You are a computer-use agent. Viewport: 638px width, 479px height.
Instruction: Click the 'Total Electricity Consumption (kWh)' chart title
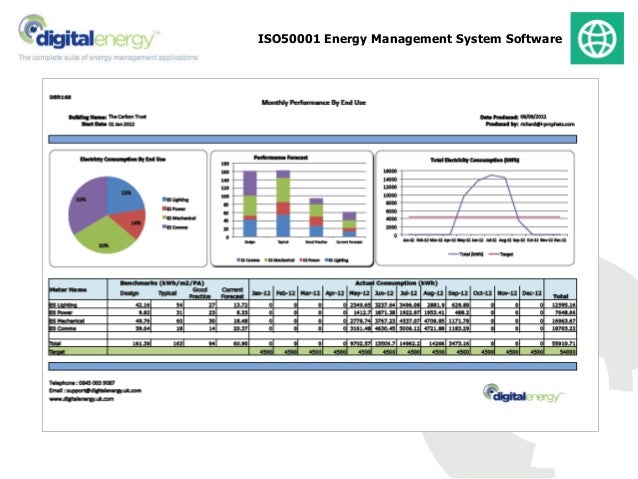(474, 160)
